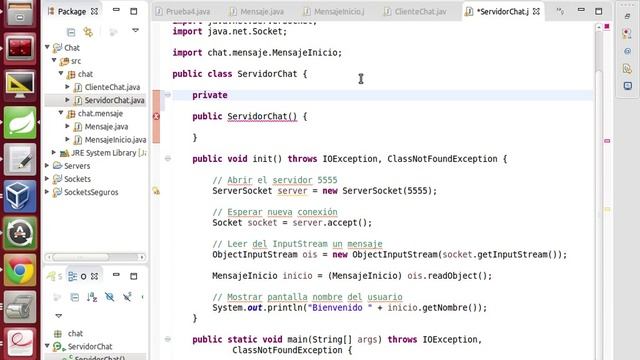Image resolution: width=640 pixels, height=360 pixels.
Task: Expand the SocketsSeguros project
Action: 47,191
